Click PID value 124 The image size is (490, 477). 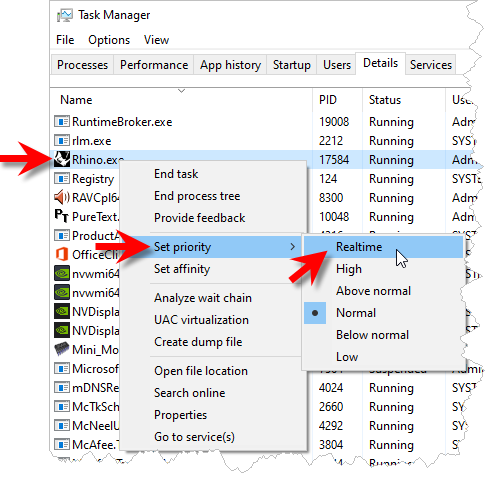click(328, 179)
